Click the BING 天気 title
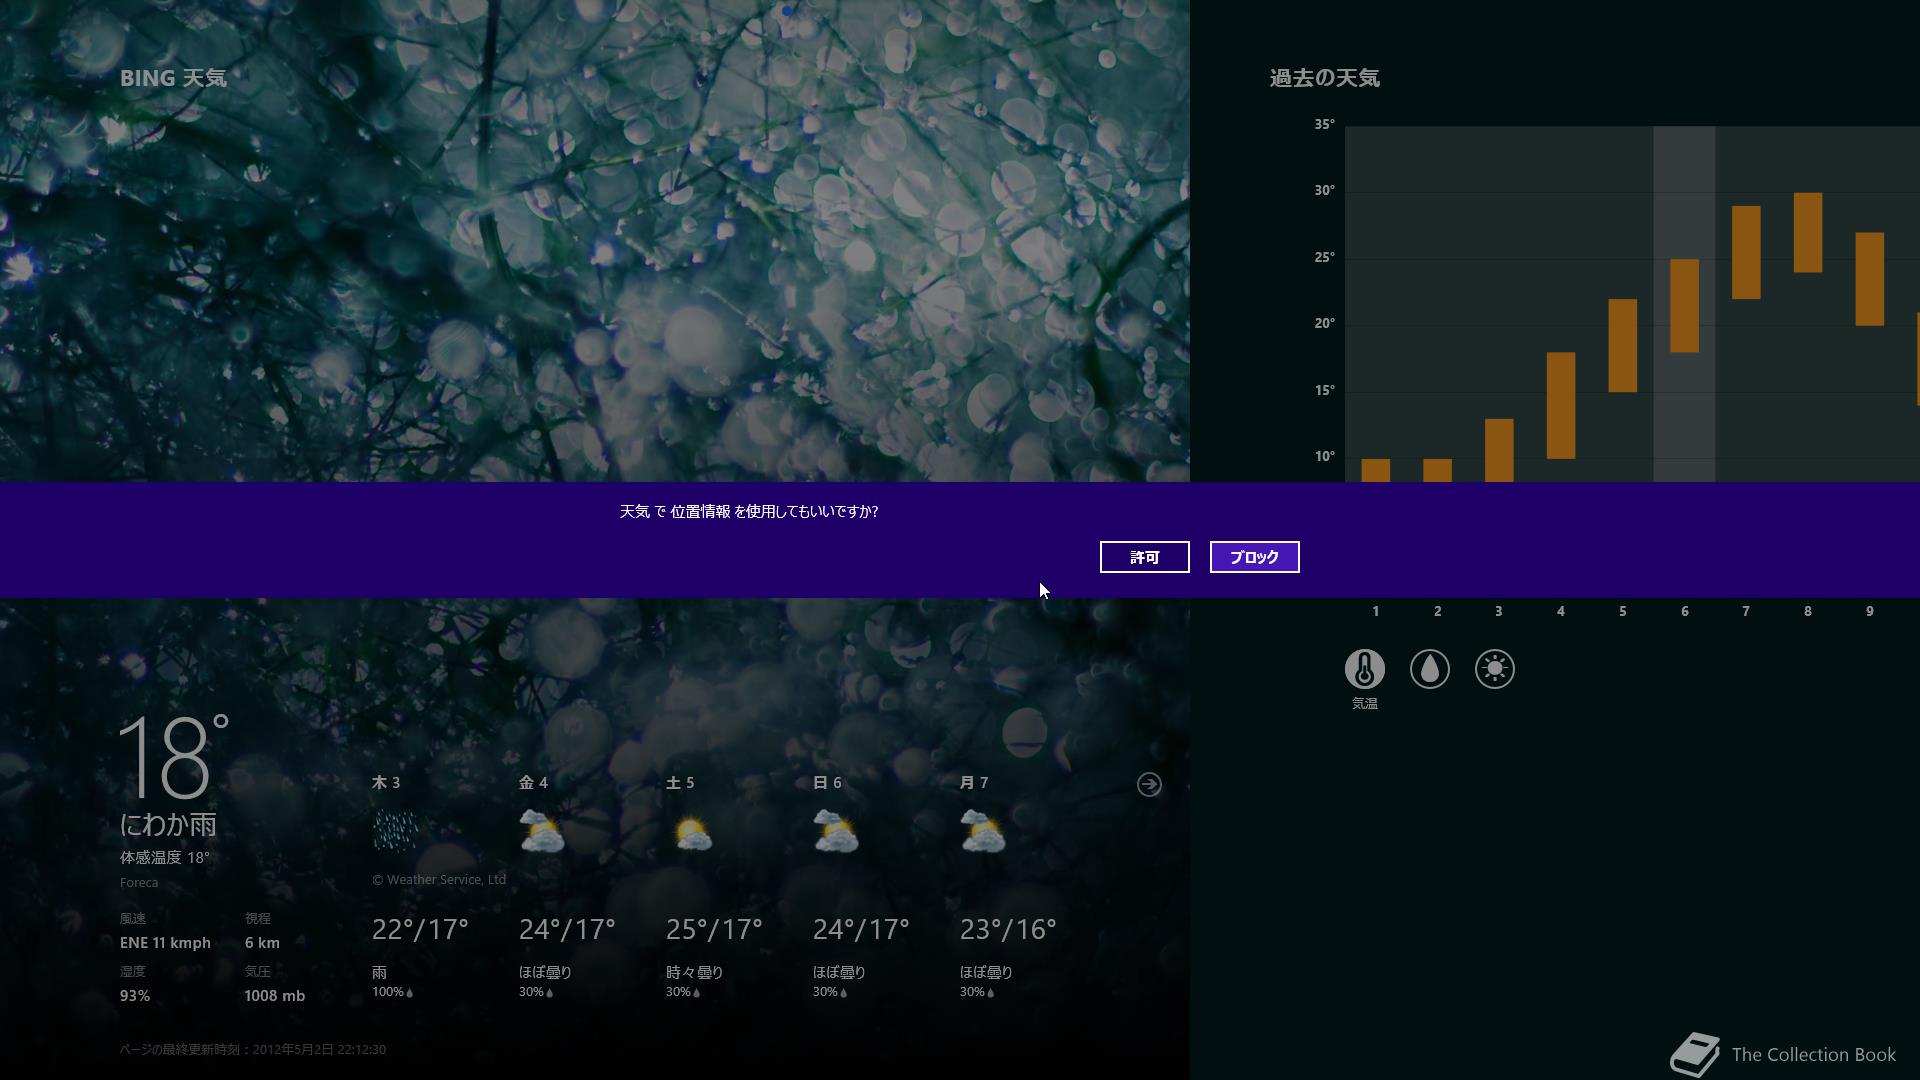 point(173,78)
